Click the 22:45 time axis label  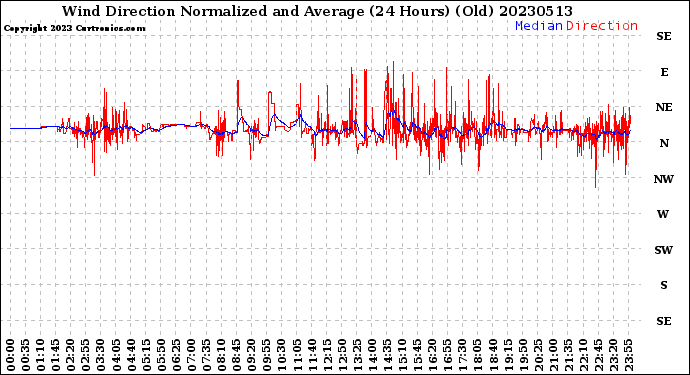(598, 355)
